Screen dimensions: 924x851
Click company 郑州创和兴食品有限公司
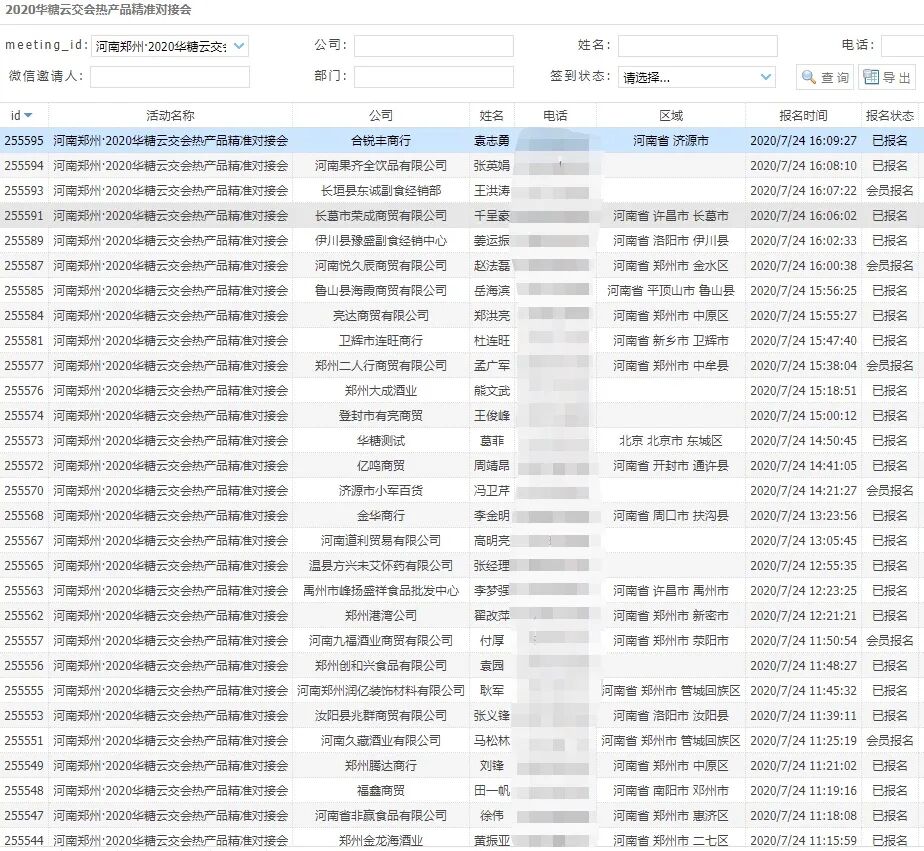coord(381,665)
